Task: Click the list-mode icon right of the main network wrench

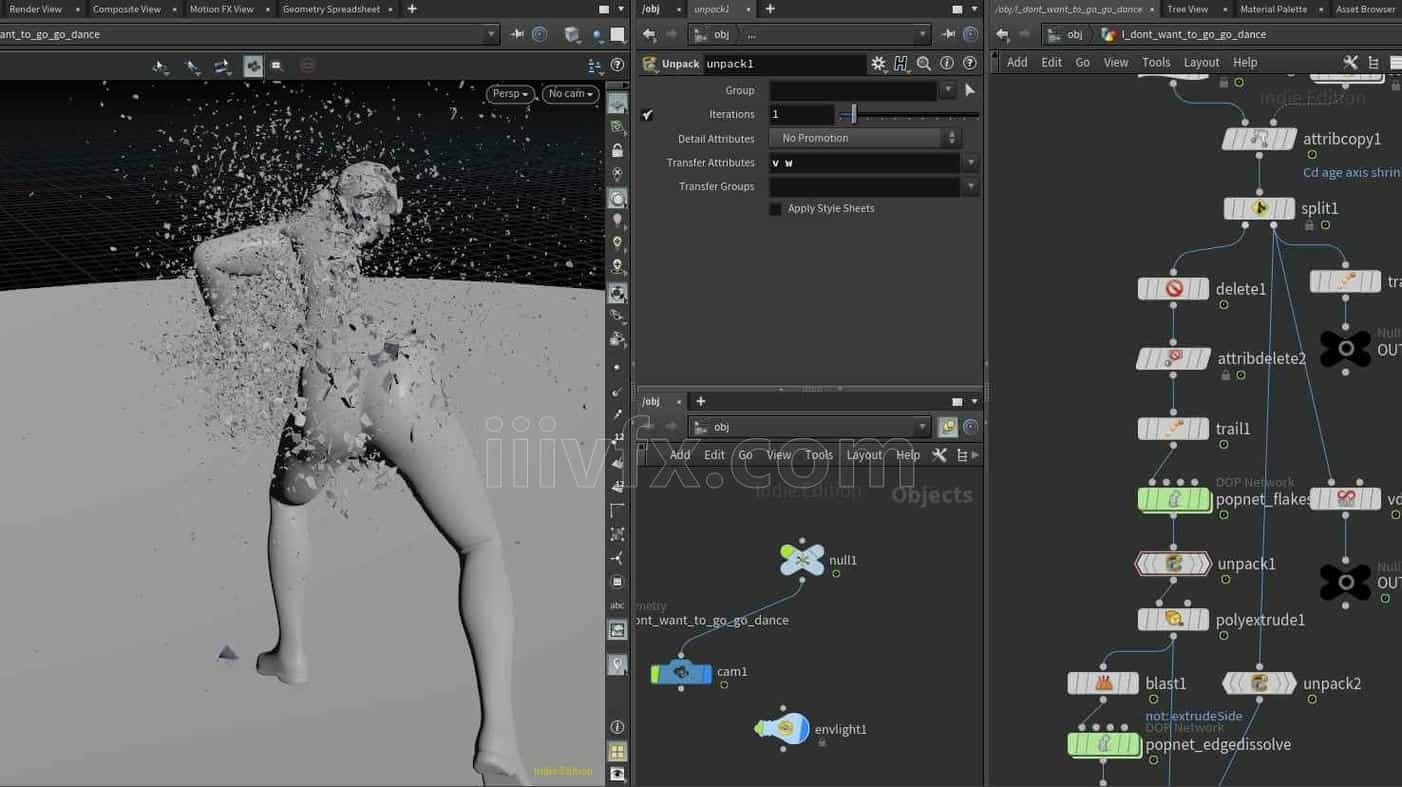Action: (x=1374, y=62)
